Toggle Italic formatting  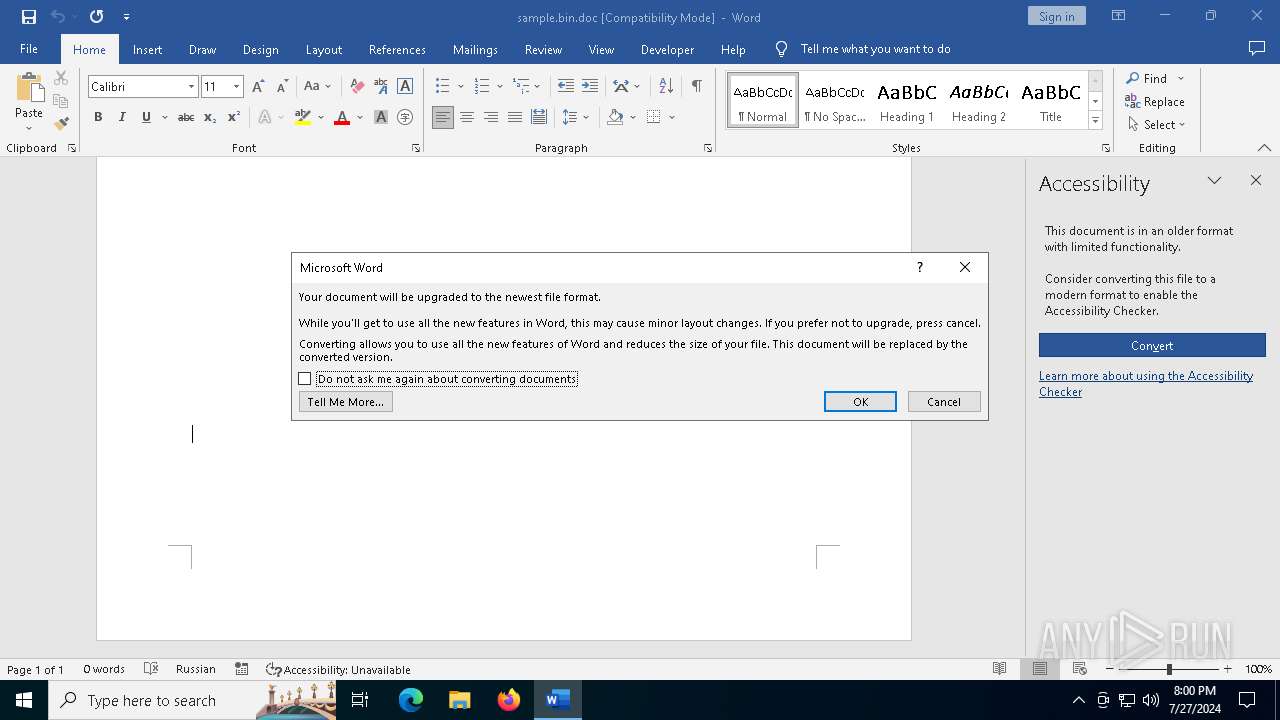click(122, 117)
